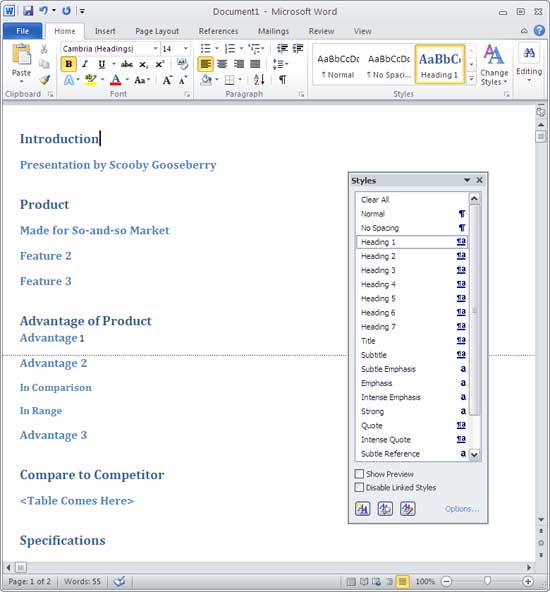Viewport: 550px width, 592px height.
Task: Apply red font color
Action: pos(116,80)
